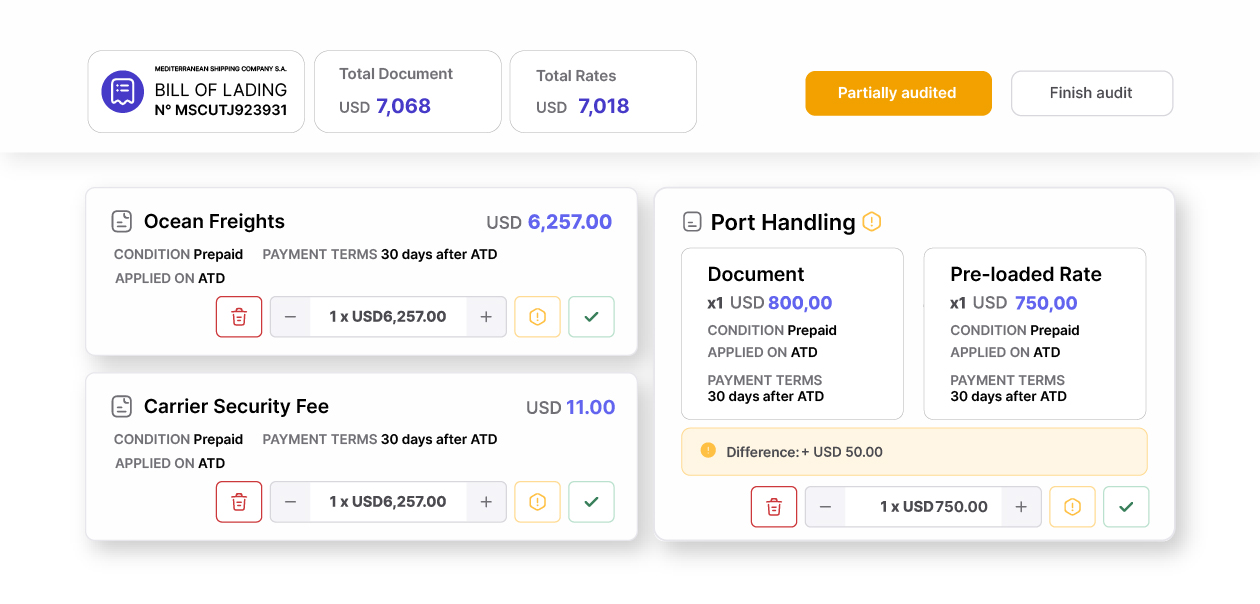
Task: Approve the Carrier Security Fee checkmark
Action: [591, 502]
